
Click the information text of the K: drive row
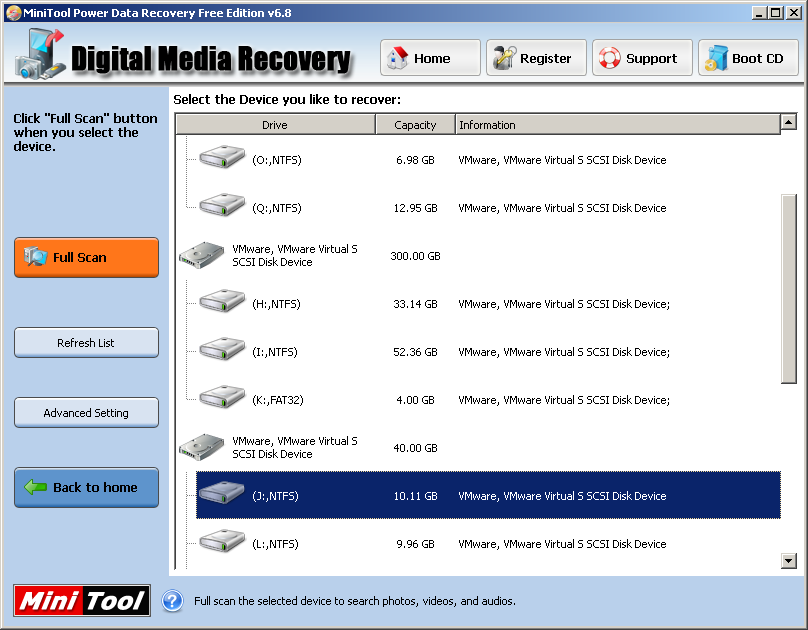click(564, 400)
